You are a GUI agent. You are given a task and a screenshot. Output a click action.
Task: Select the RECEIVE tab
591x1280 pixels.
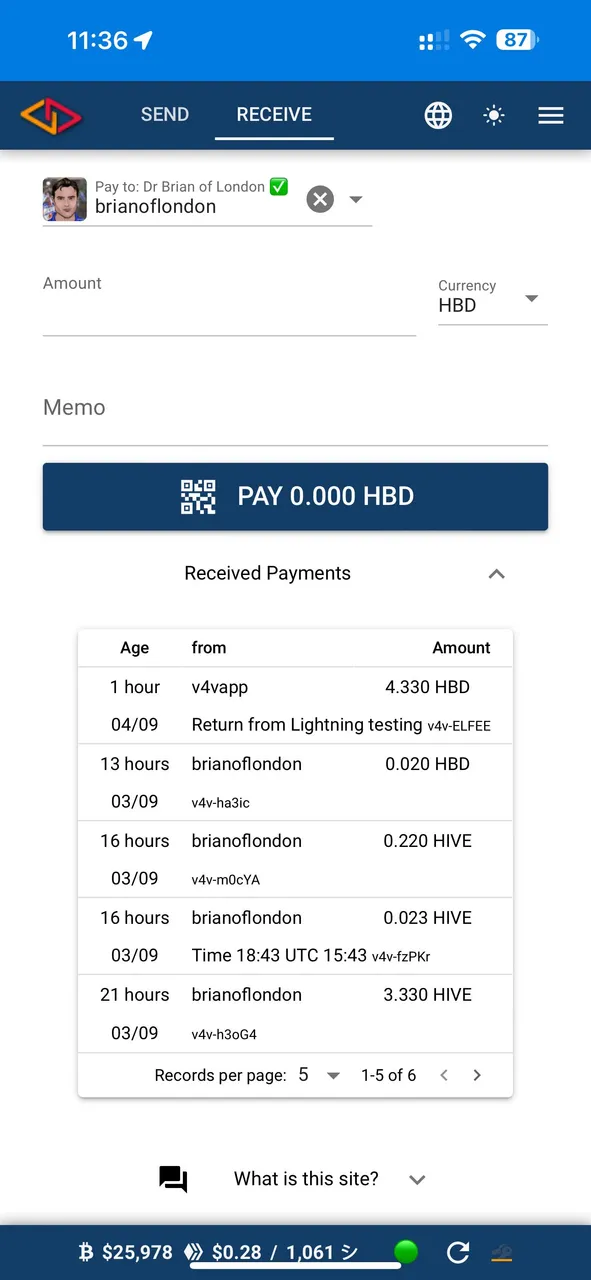click(x=274, y=114)
